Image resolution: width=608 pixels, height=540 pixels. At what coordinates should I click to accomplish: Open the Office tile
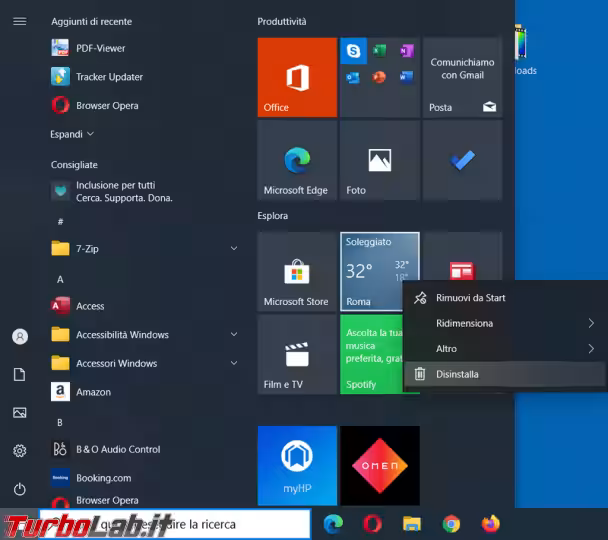point(297,77)
